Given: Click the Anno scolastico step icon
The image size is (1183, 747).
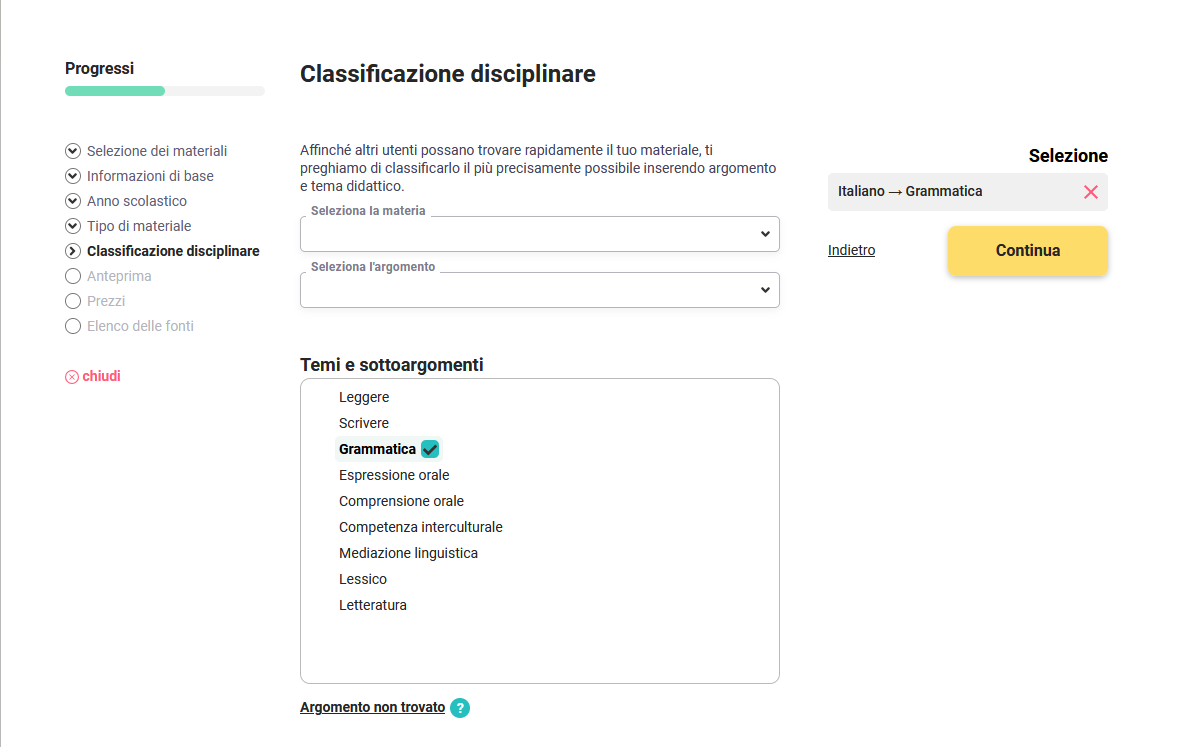Looking at the screenshot, I should [x=72, y=201].
